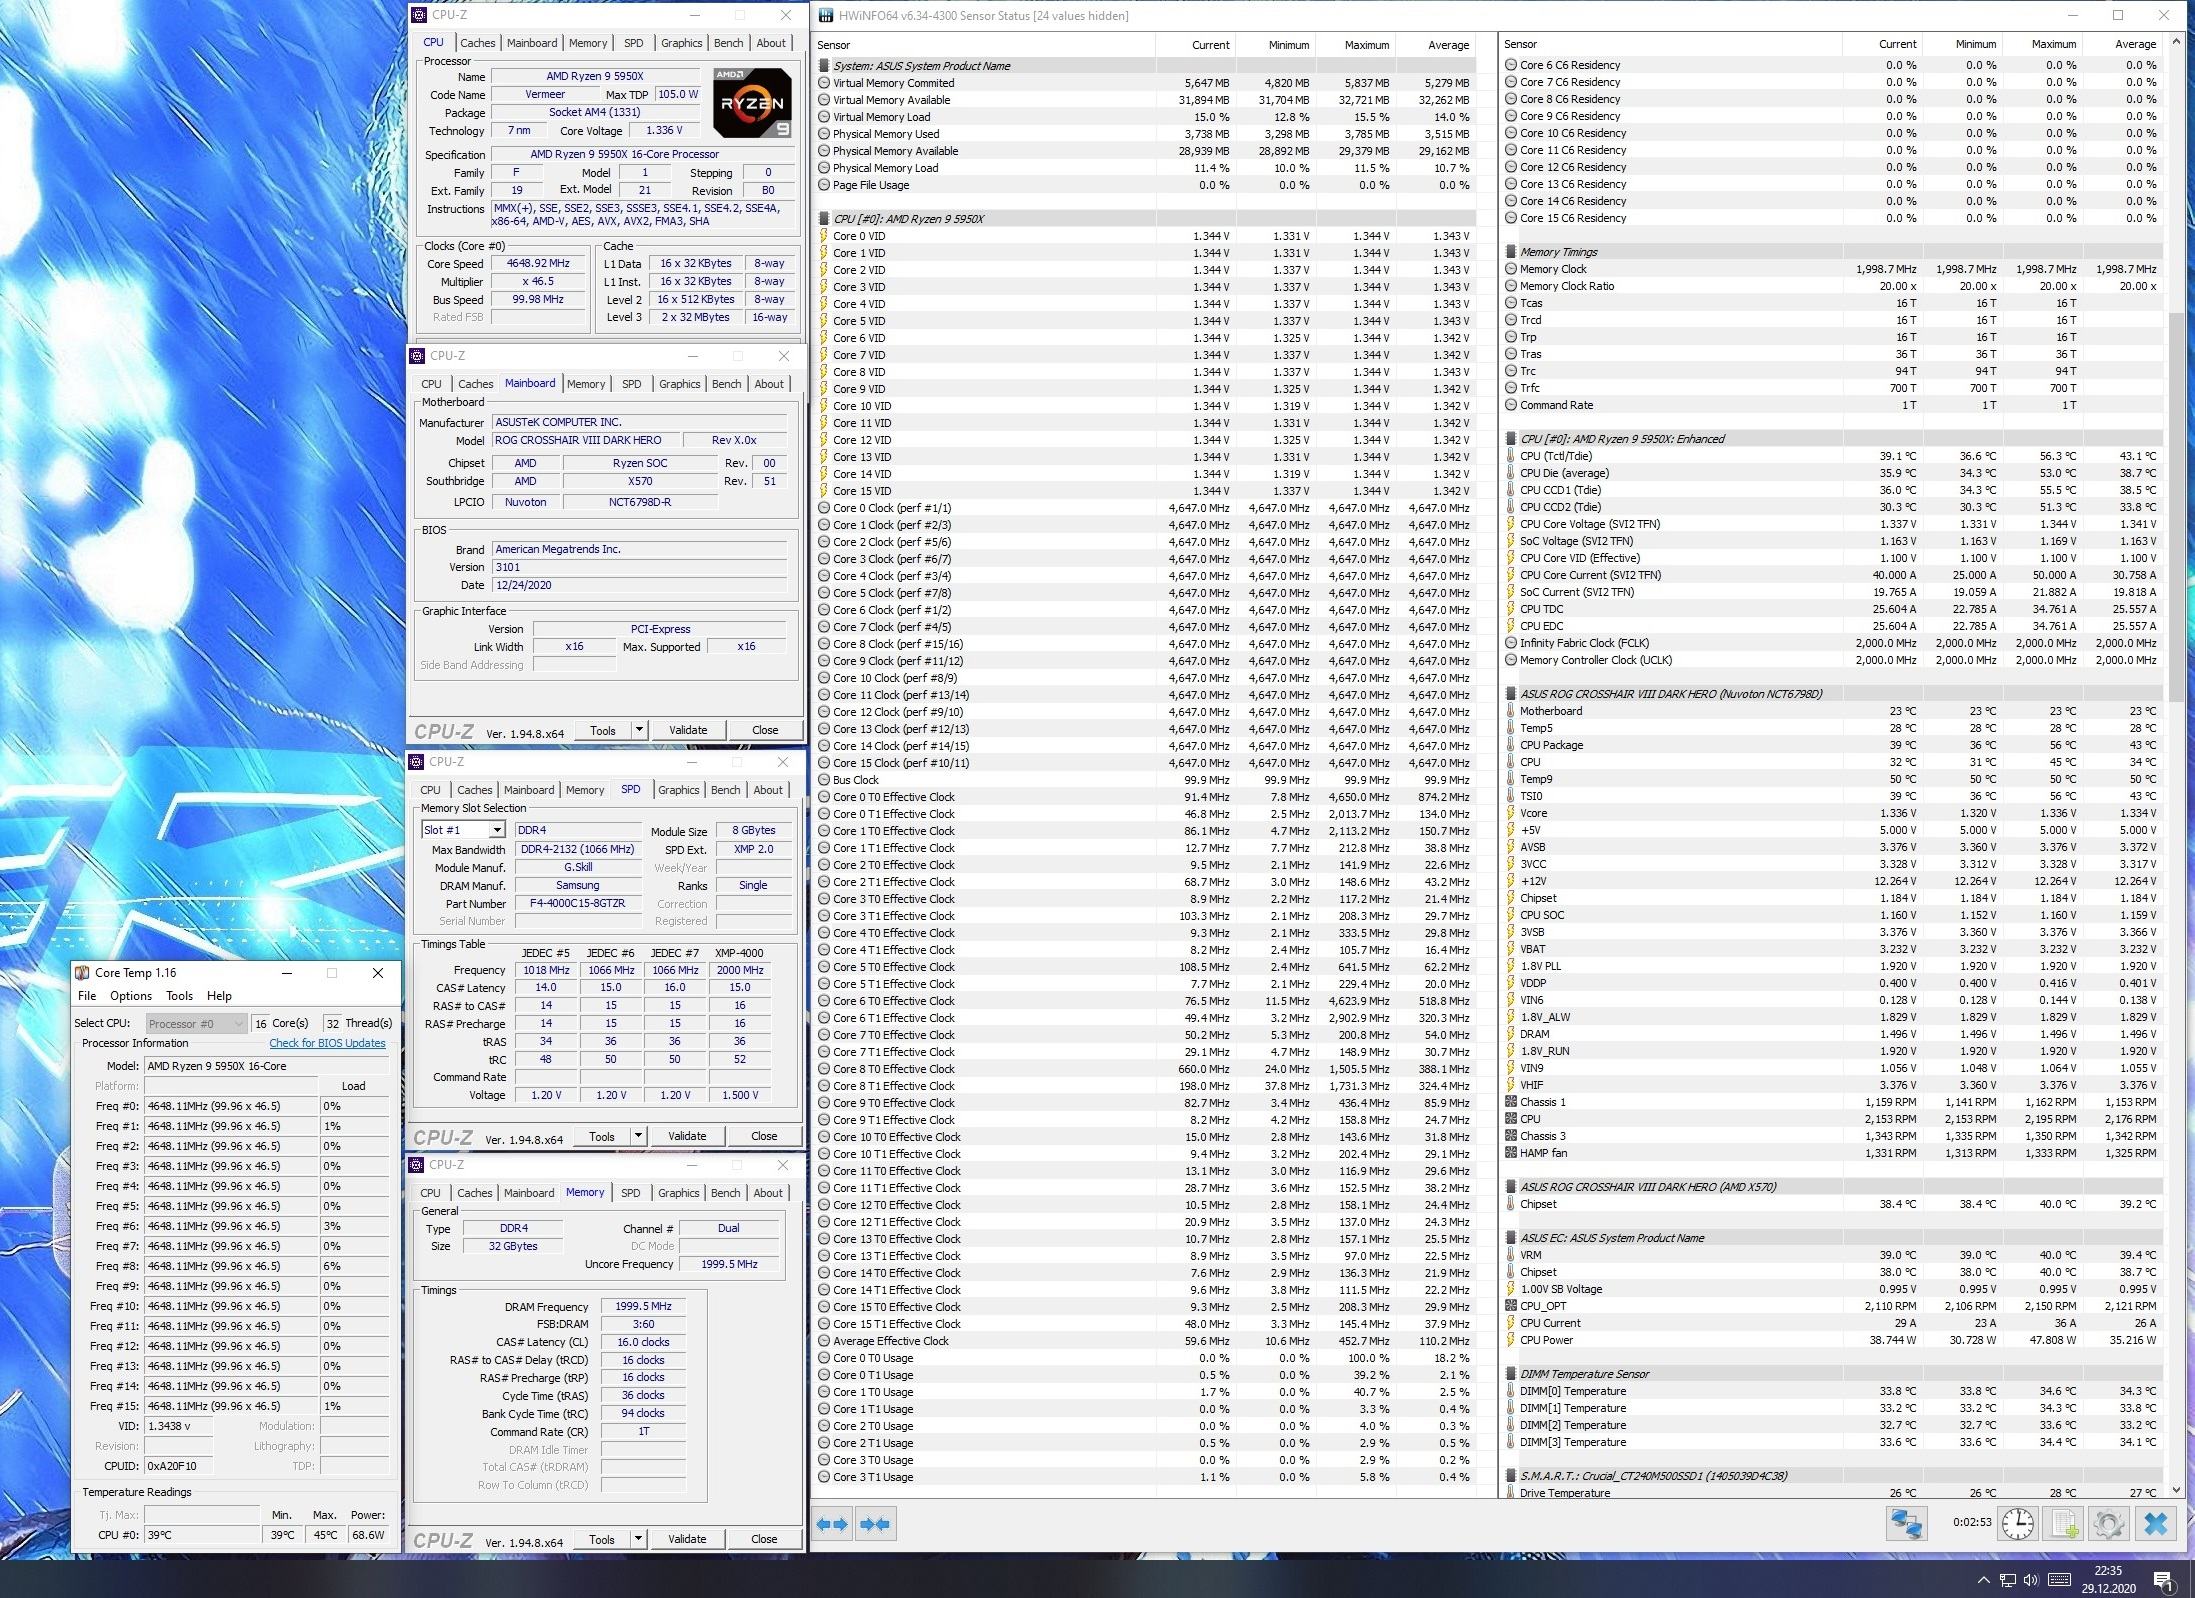This screenshot has width=2195, height=1598.
Task: Click the Core Temp title bar icon
Action: click(83, 973)
